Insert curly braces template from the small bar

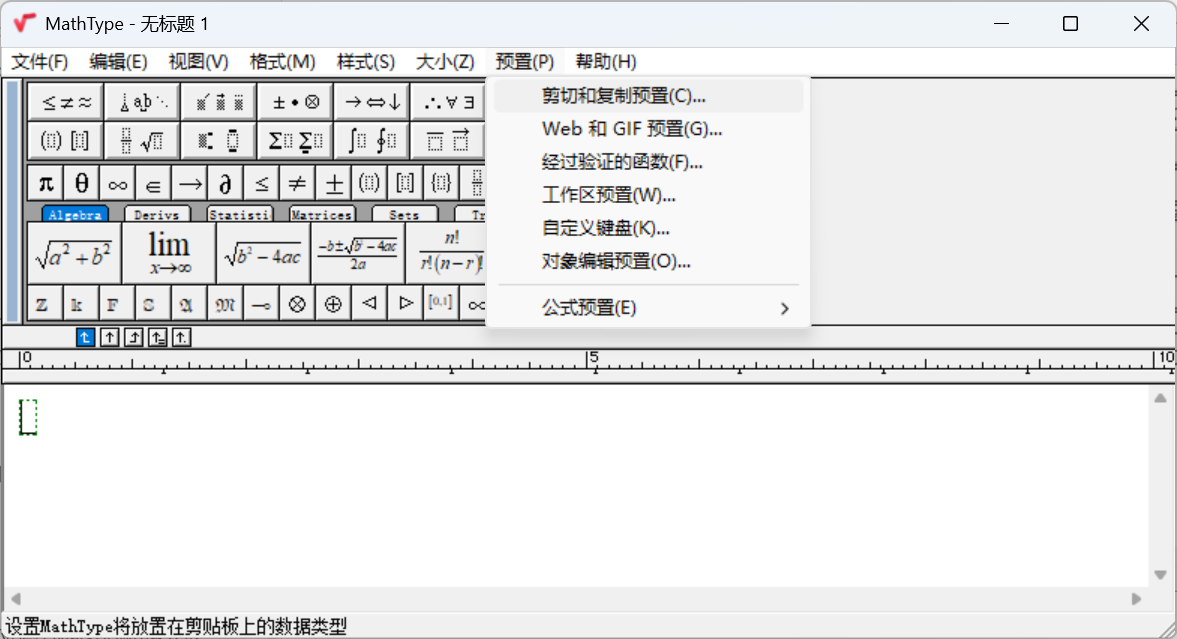click(441, 183)
